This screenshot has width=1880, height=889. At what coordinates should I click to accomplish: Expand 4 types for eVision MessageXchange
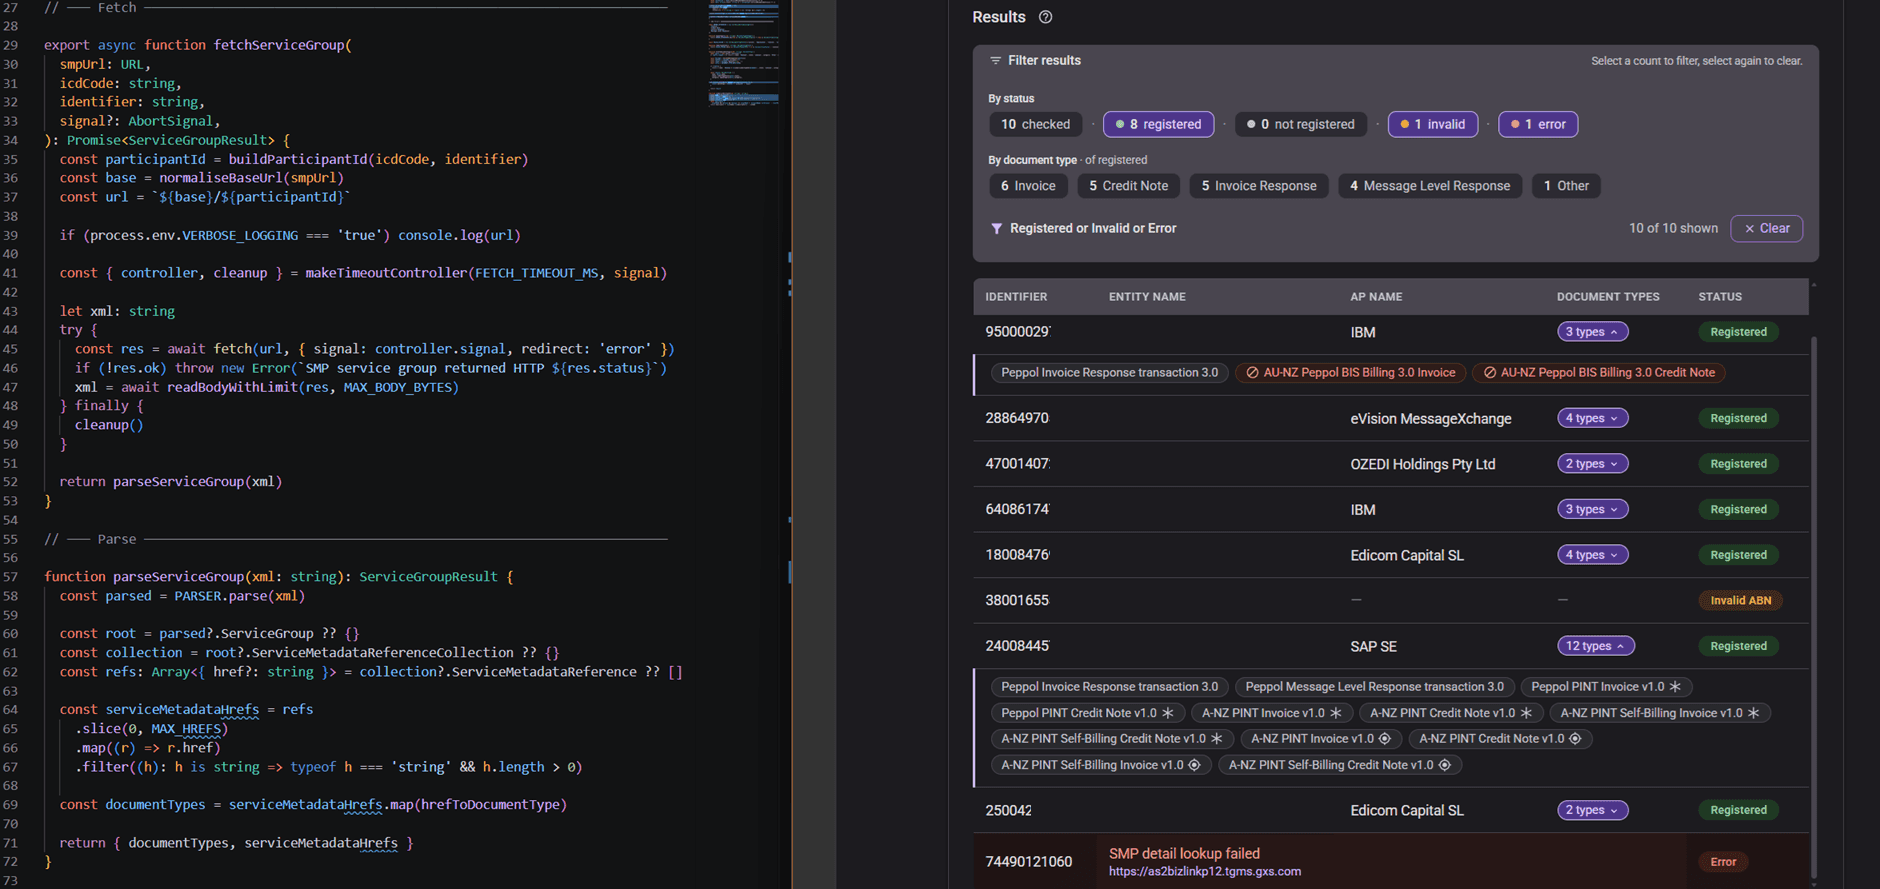tap(1592, 418)
